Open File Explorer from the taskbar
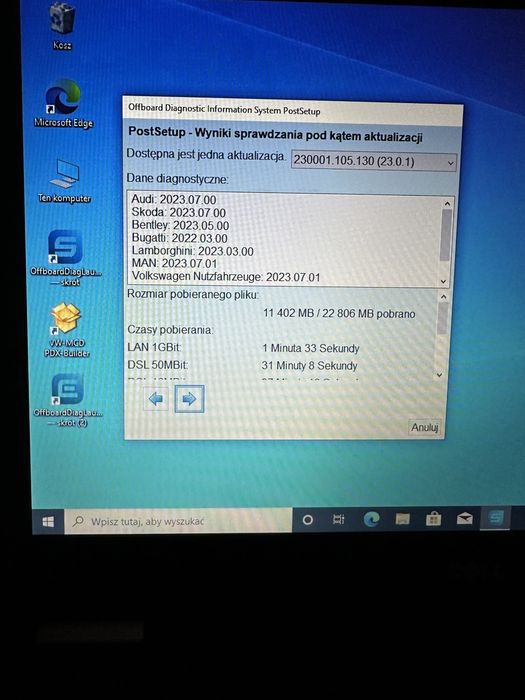The height and width of the screenshot is (700, 525). click(x=403, y=518)
